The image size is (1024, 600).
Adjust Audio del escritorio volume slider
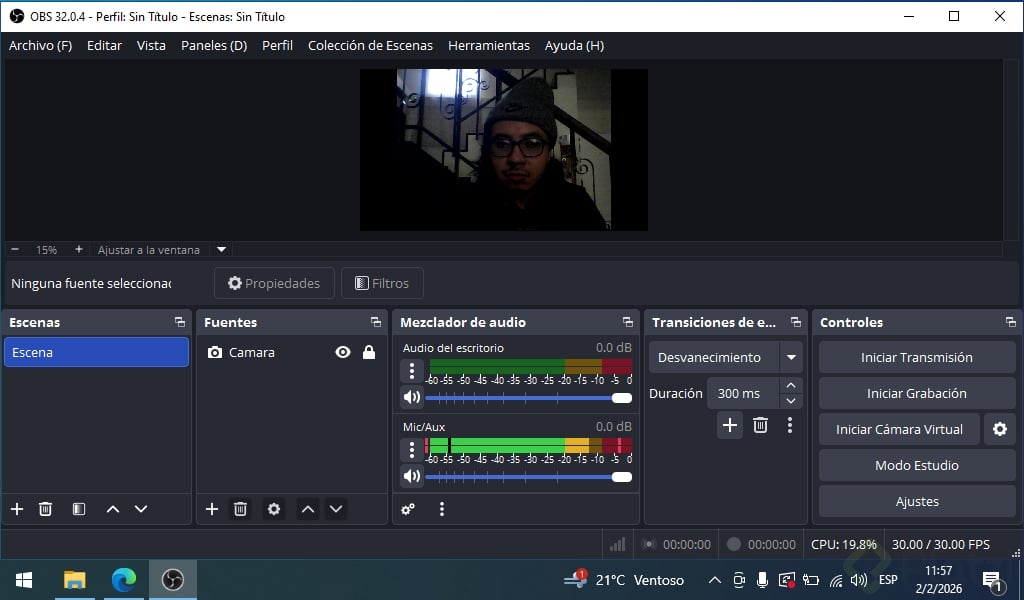528,398
